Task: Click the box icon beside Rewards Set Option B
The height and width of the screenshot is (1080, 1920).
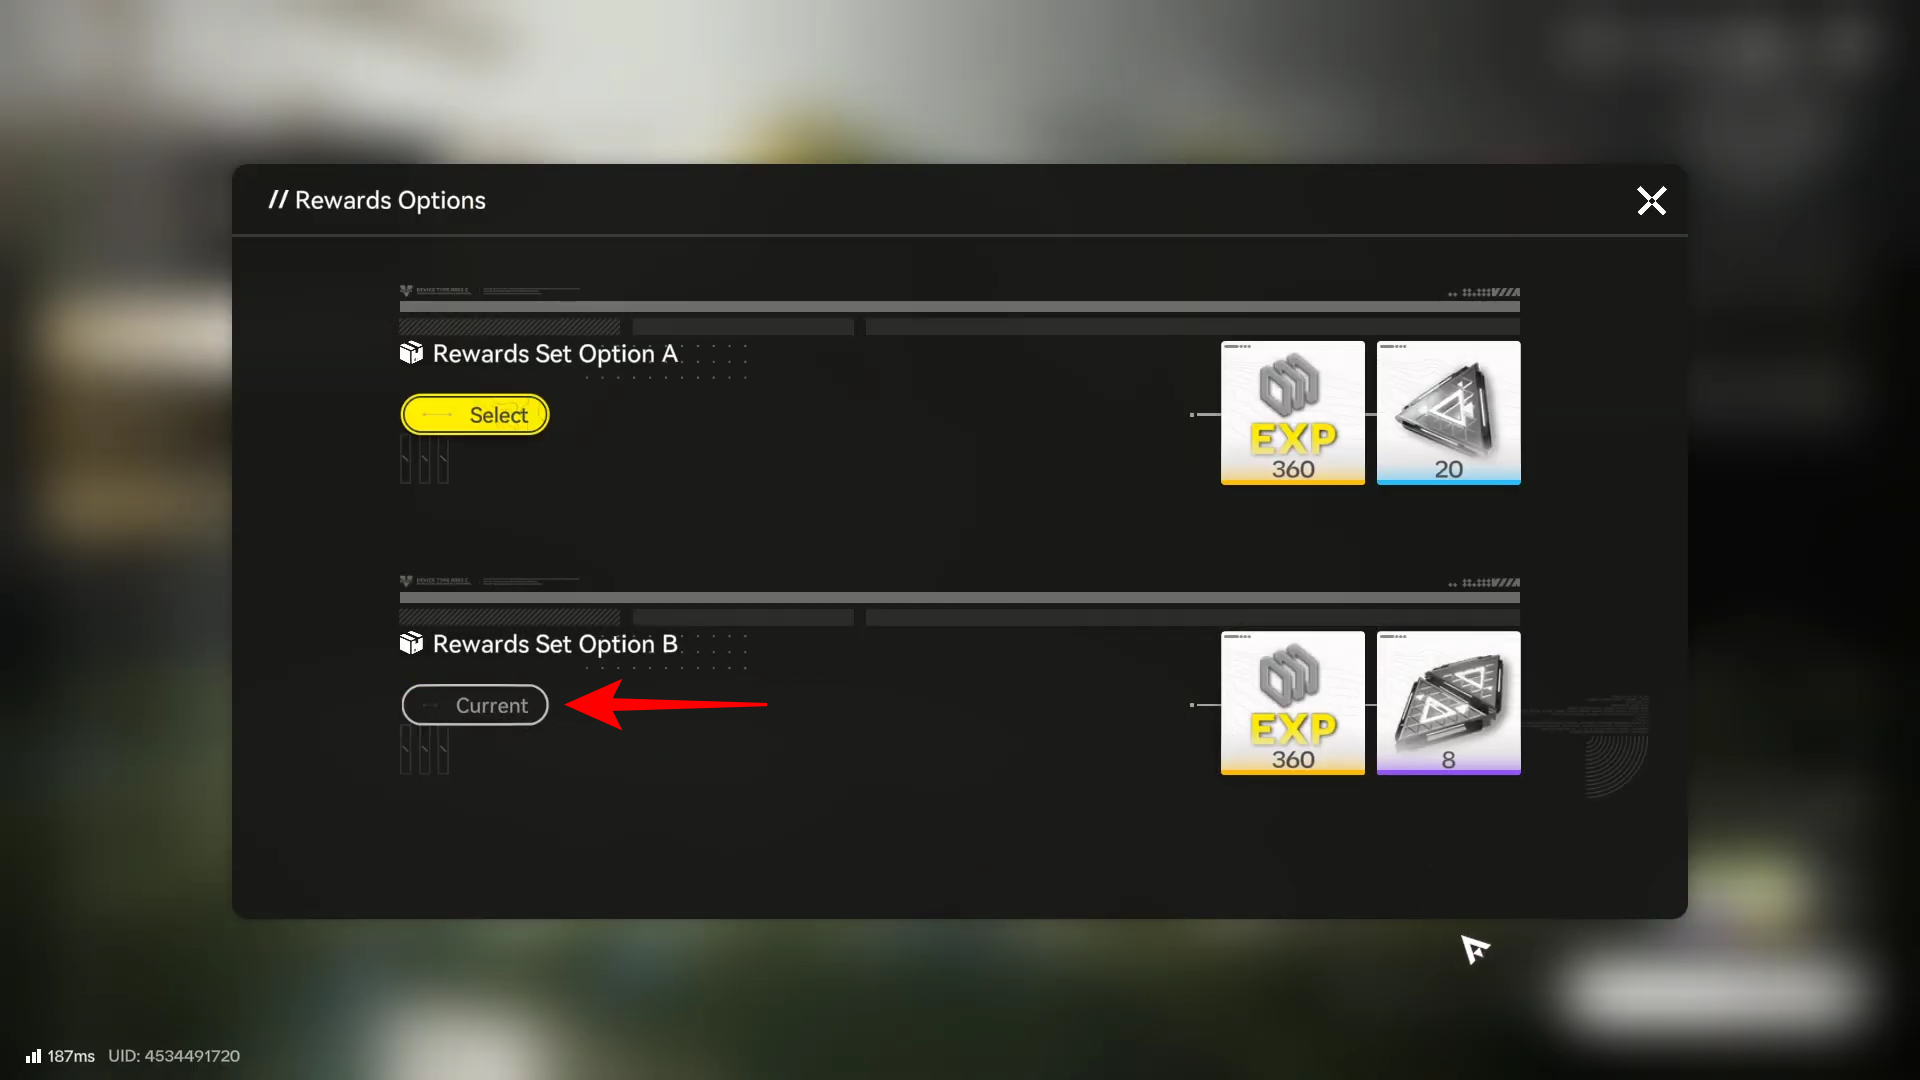Action: (x=411, y=643)
